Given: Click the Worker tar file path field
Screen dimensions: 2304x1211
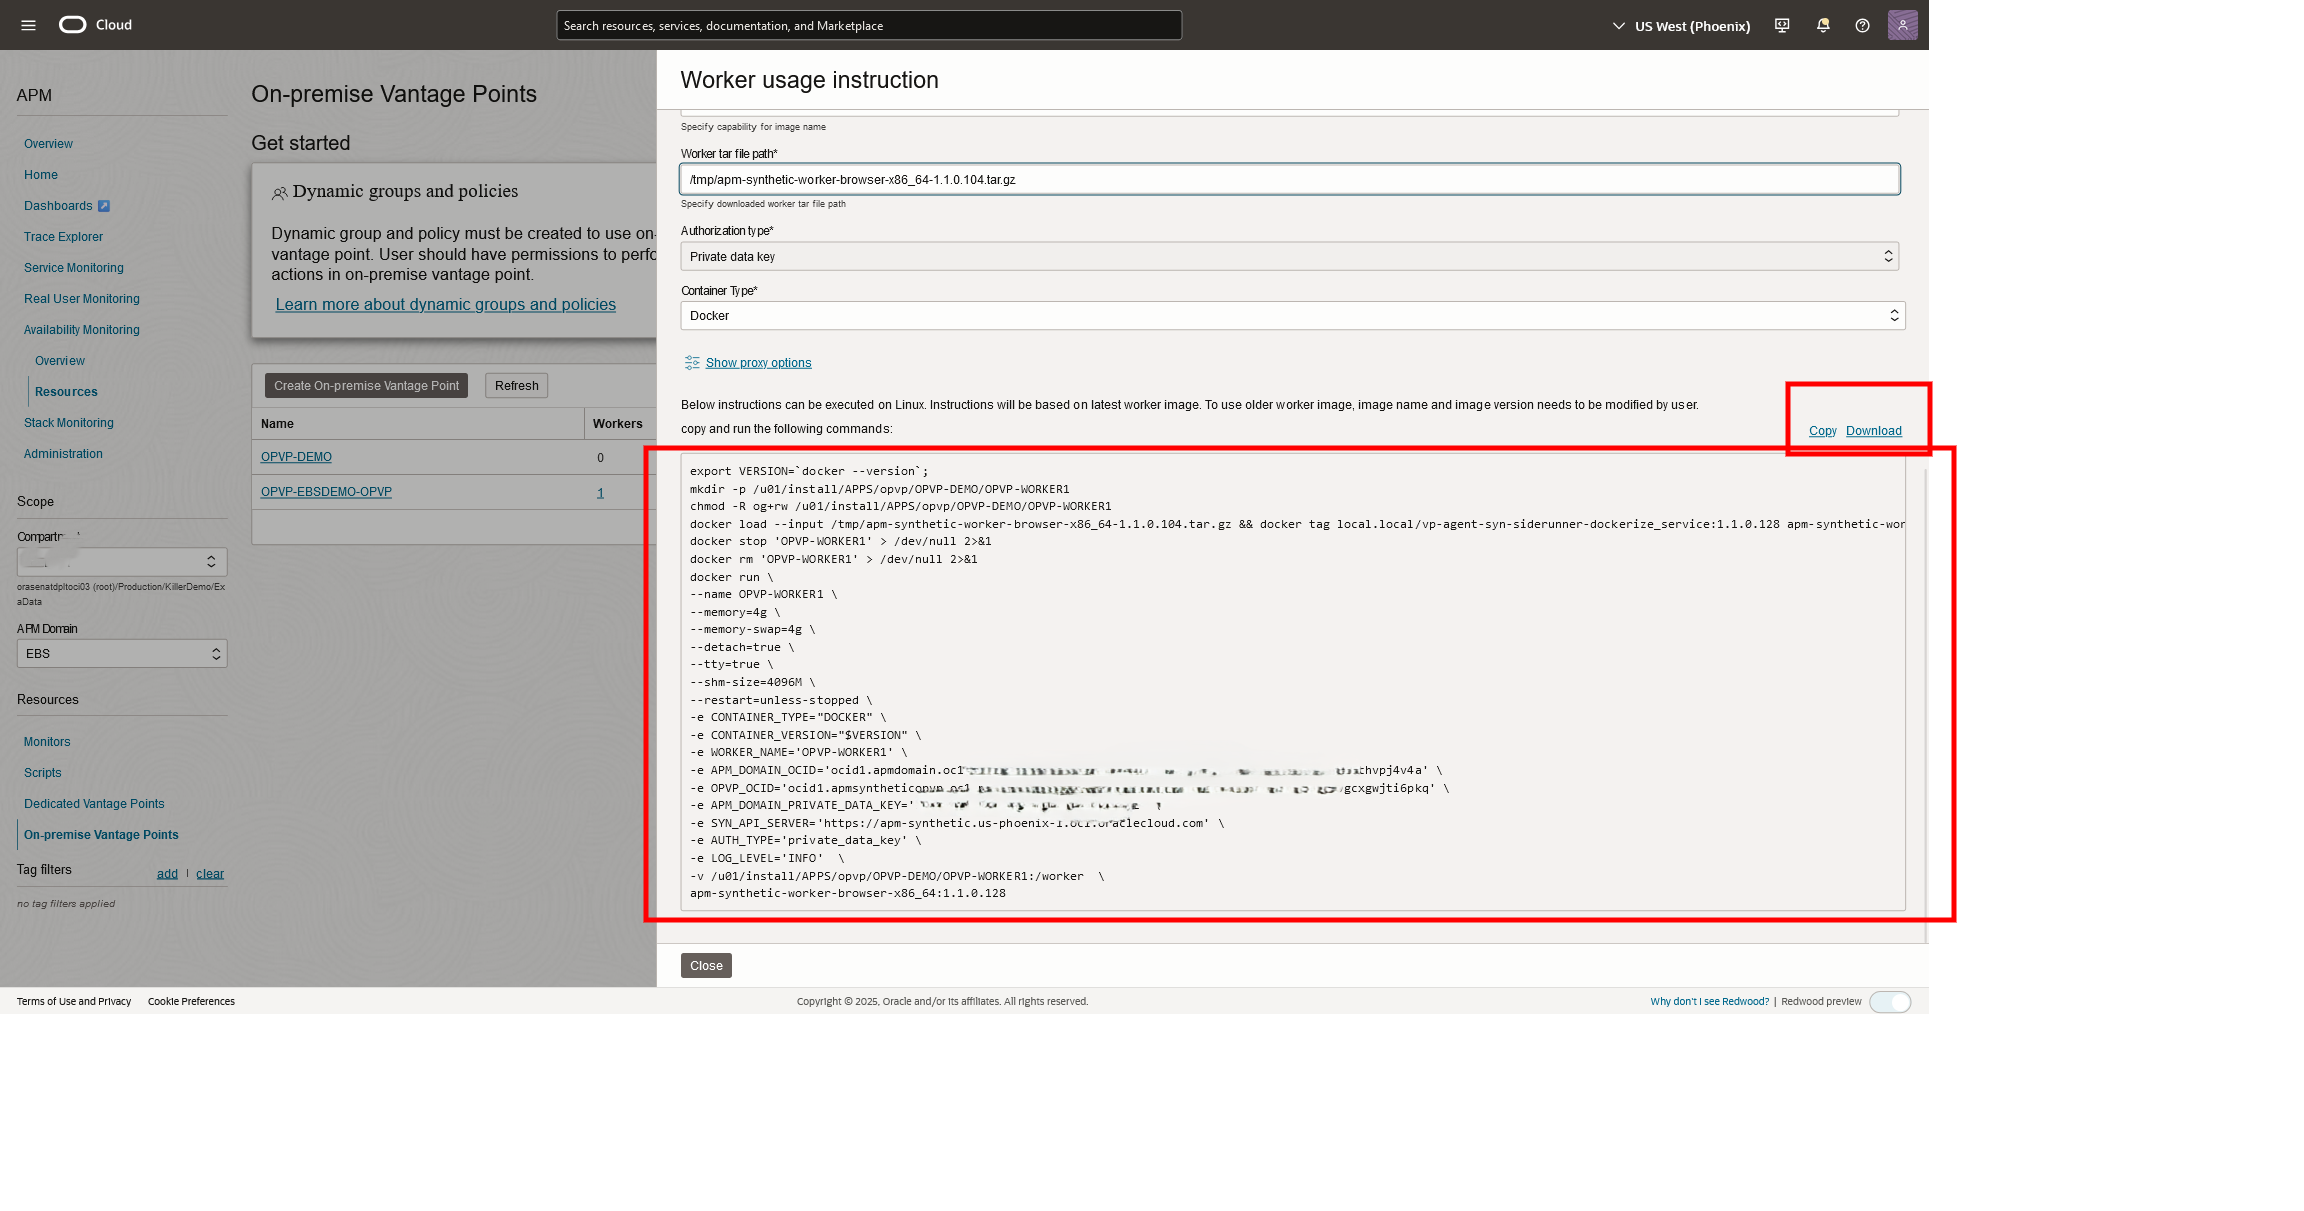Looking at the screenshot, I should click(1289, 178).
